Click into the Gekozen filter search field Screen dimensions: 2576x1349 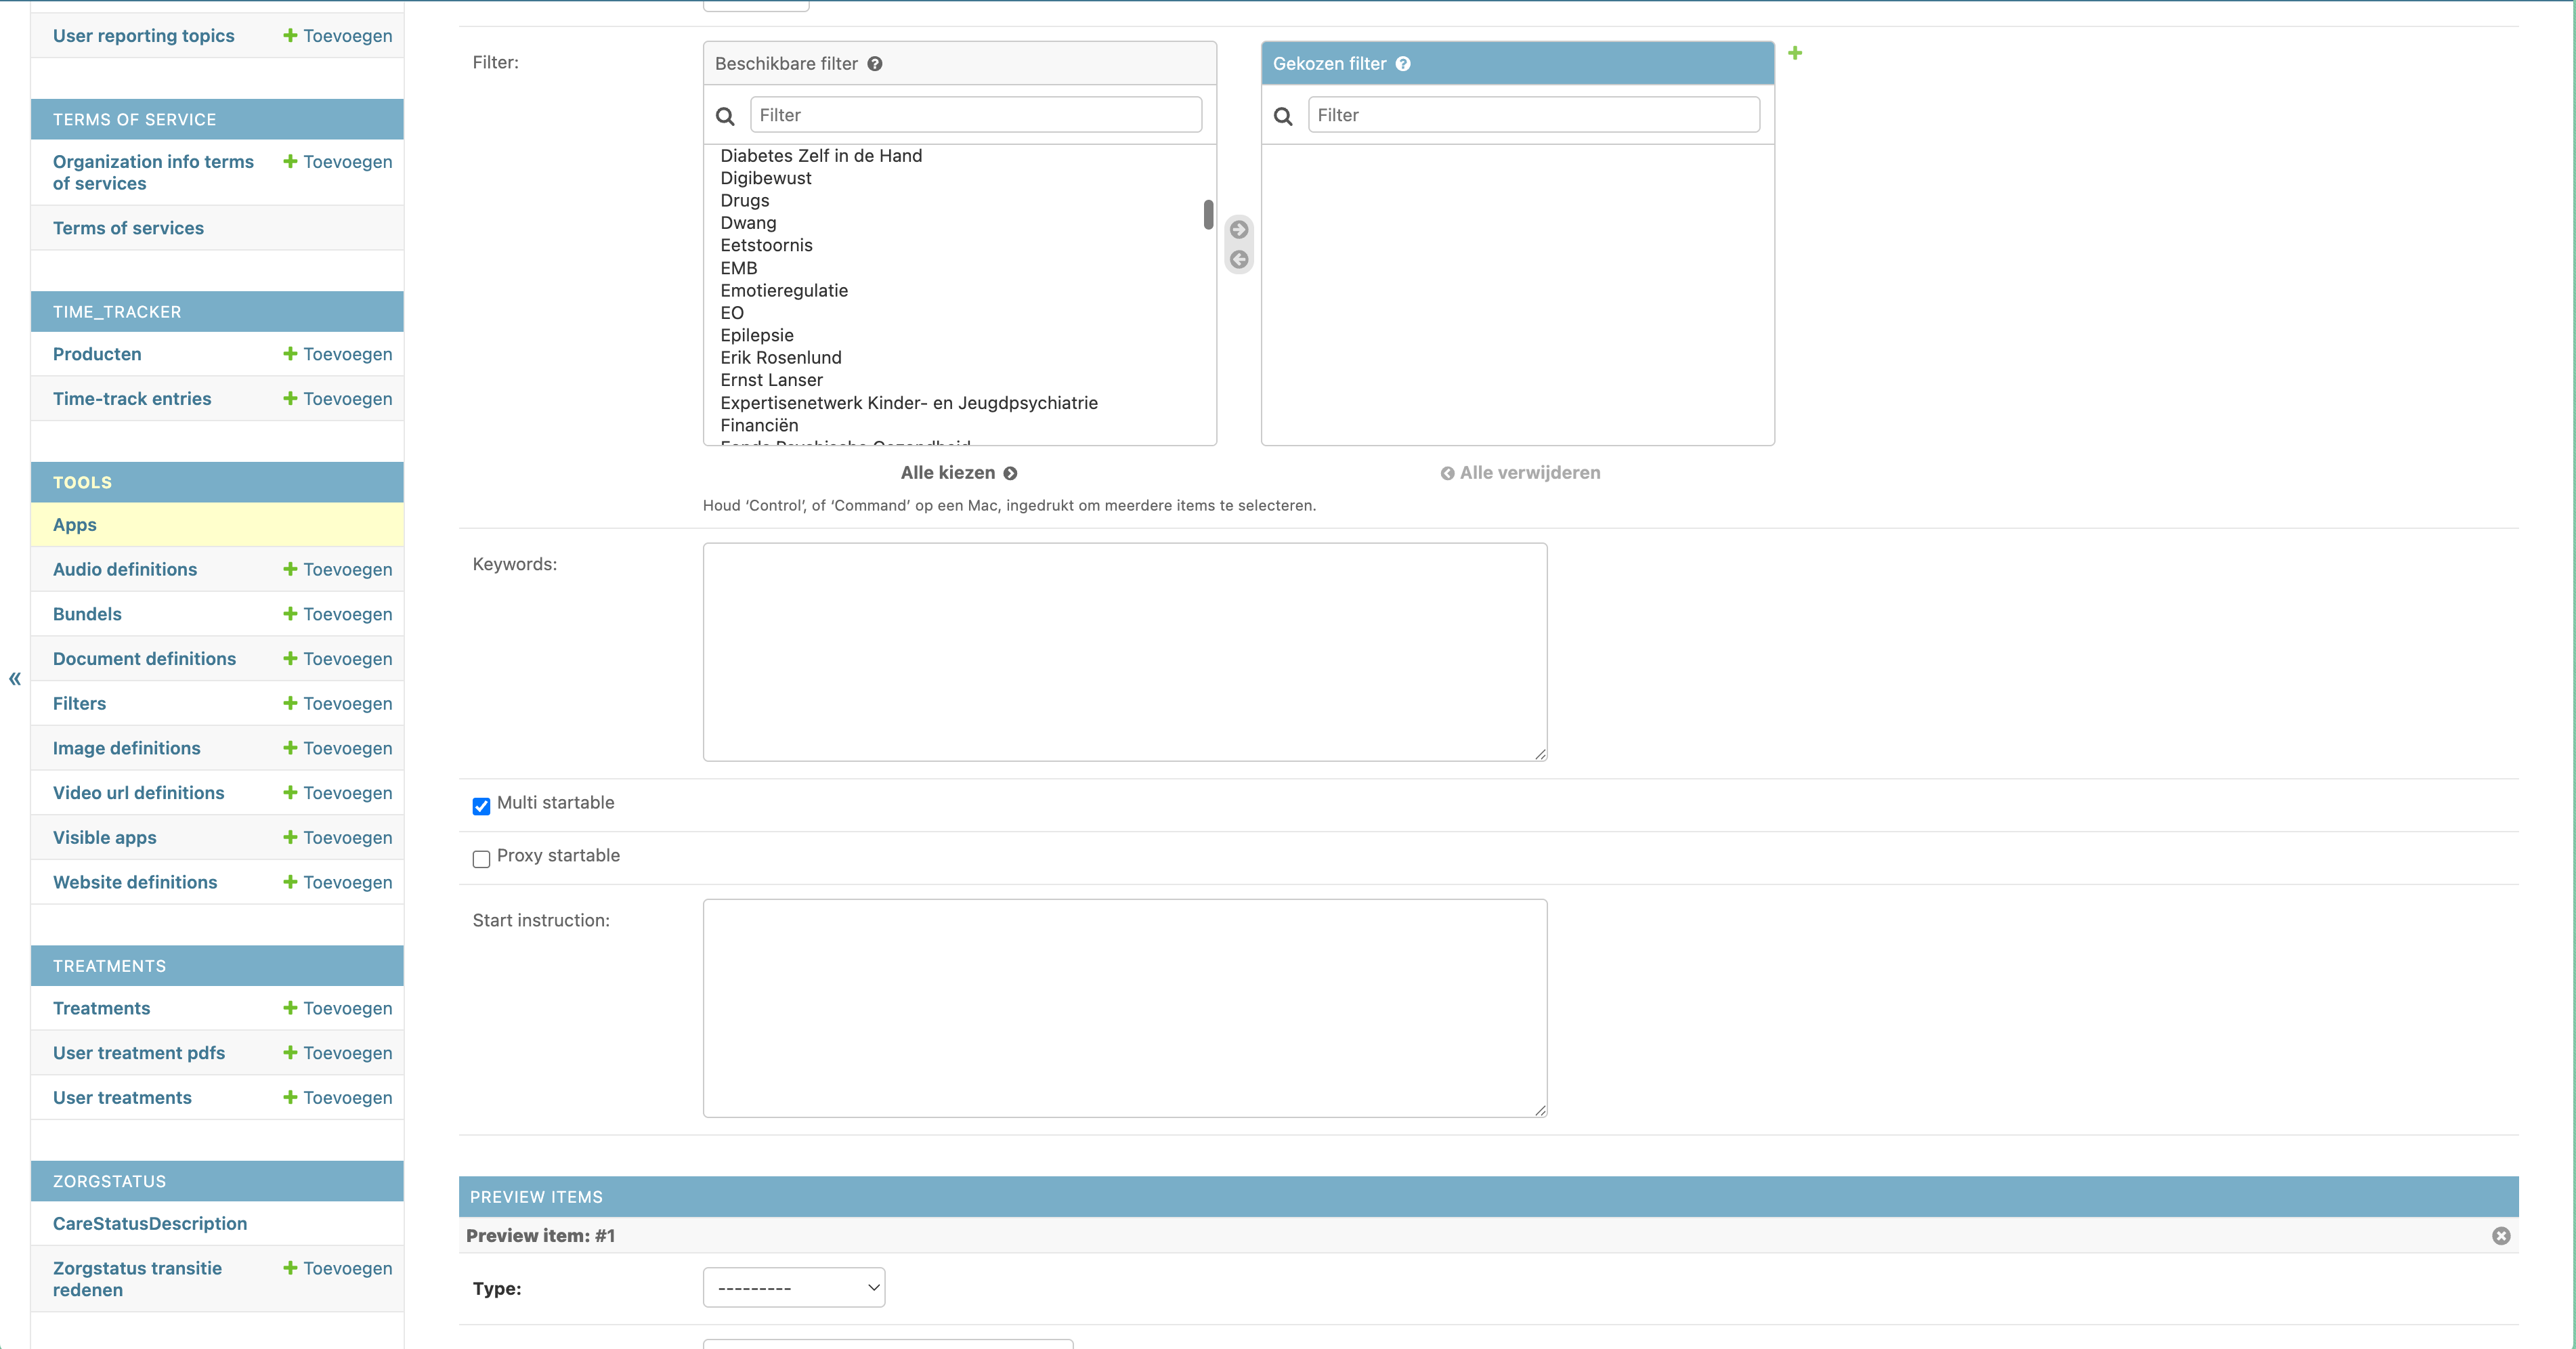[x=1533, y=115]
